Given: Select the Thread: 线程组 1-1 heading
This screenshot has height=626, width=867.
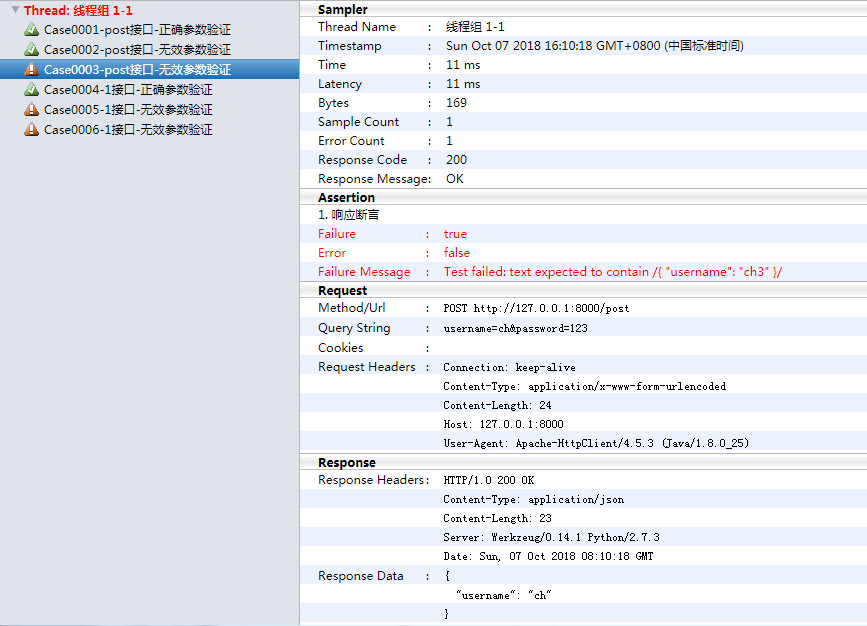Looking at the screenshot, I should pos(78,11).
